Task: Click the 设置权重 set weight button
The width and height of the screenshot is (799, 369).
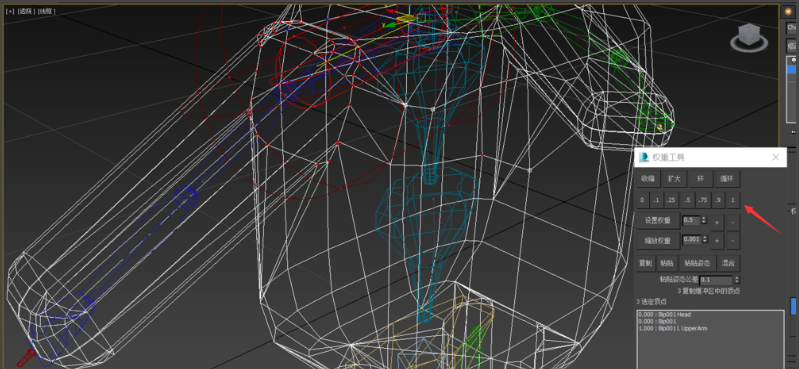Action: pyautogui.click(x=658, y=221)
